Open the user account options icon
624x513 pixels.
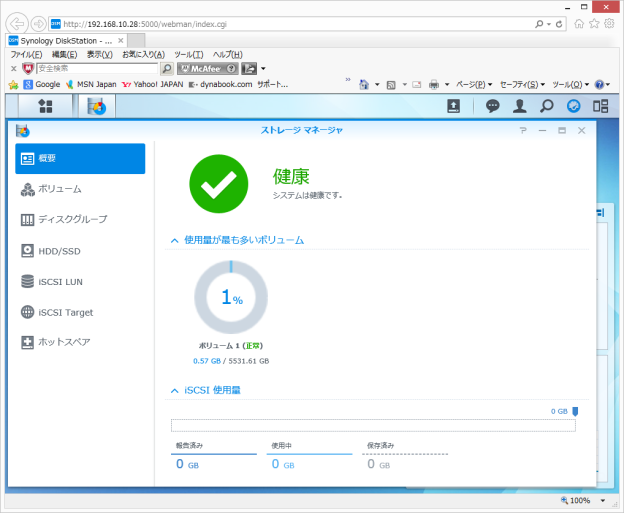[x=519, y=106]
